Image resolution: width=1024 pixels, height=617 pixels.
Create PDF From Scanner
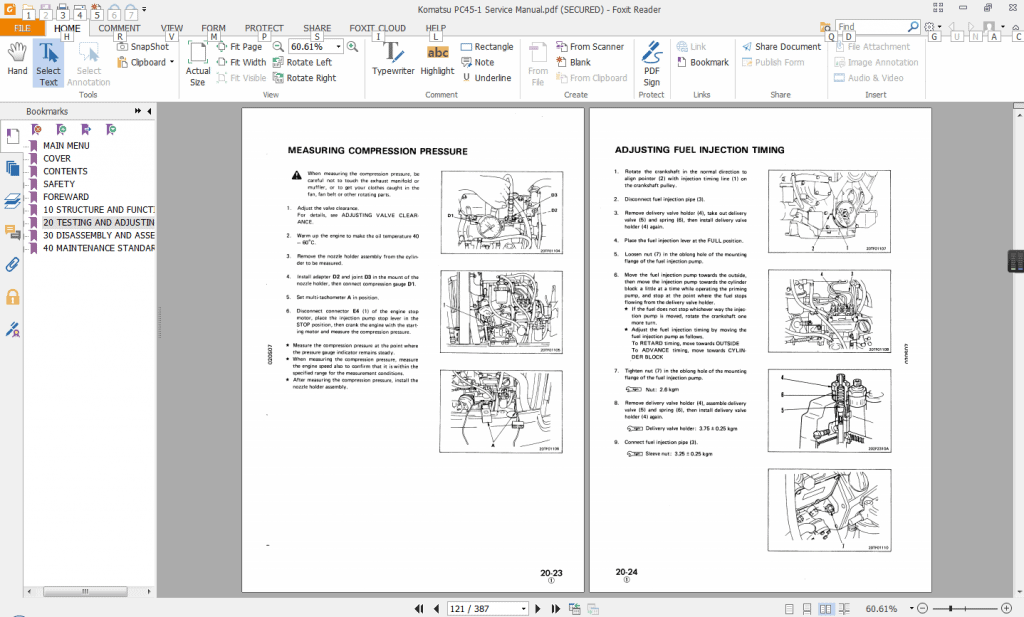pyautogui.click(x=590, y=46)
